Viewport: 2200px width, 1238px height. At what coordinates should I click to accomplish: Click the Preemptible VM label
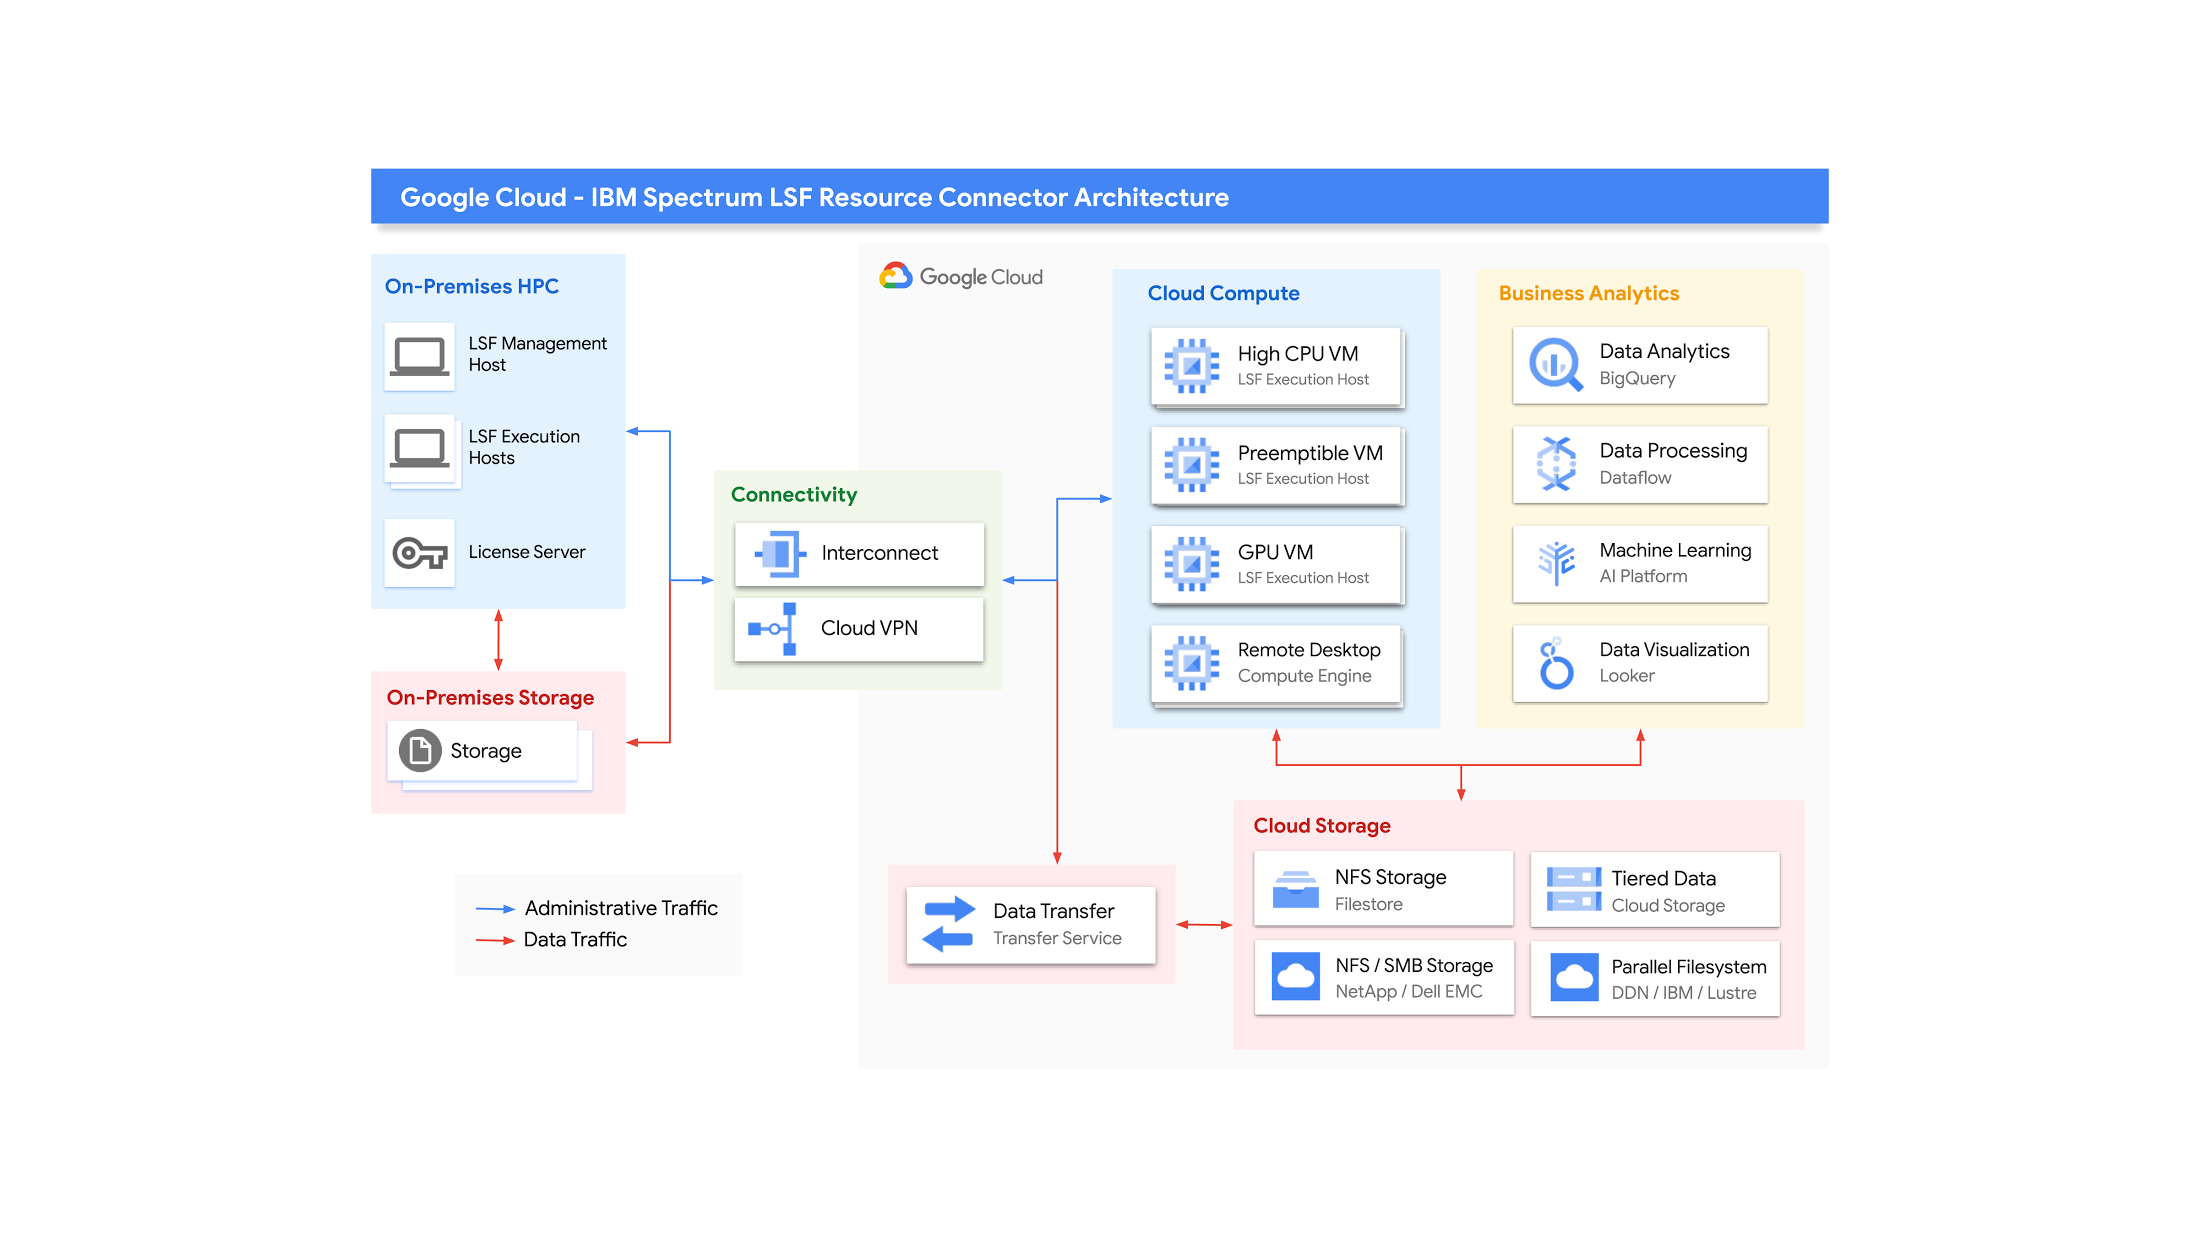pyautogui.click(x=1310, y=453)
